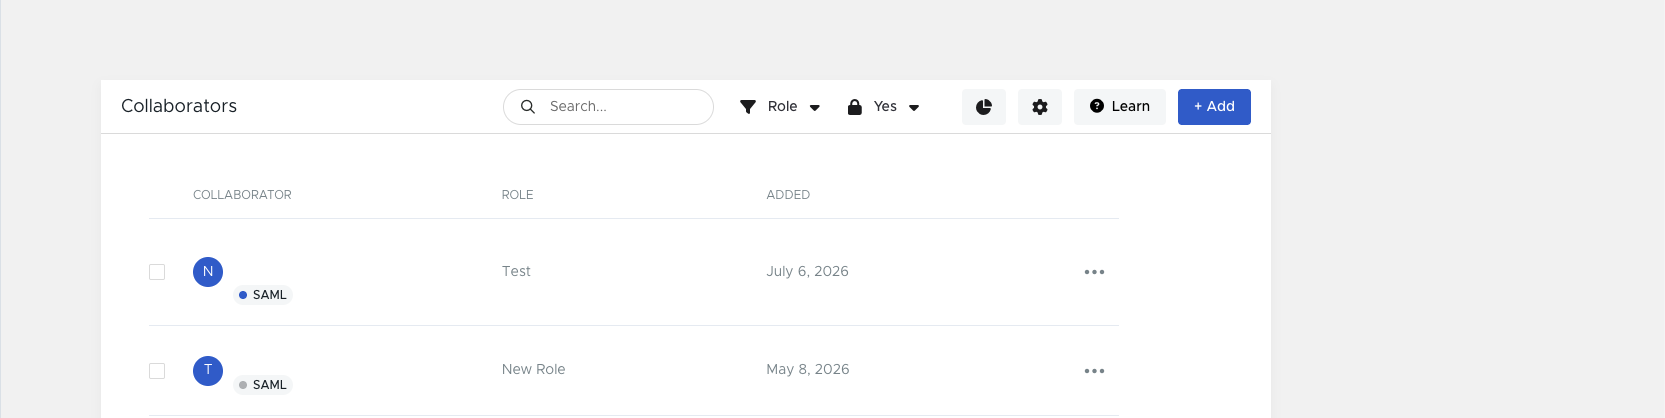Viewport: 1665px width, 418px height.
Task: Sort by the Collaborator column header
Action: point(242,195)
